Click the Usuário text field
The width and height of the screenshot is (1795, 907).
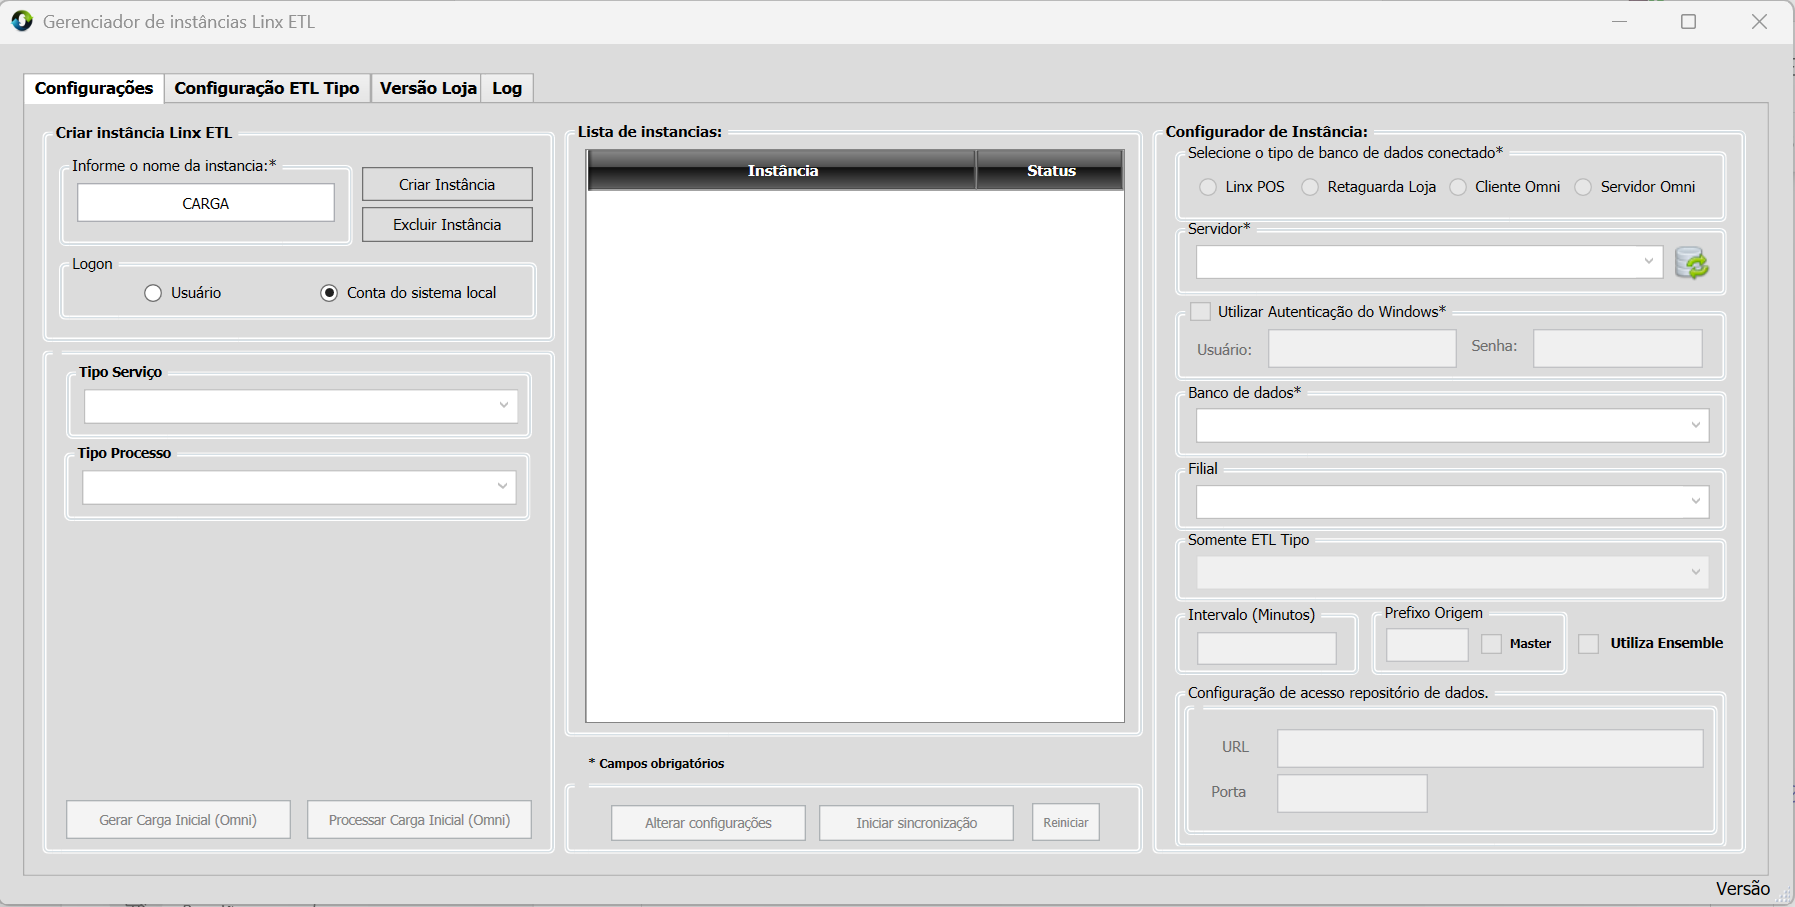1362,349
